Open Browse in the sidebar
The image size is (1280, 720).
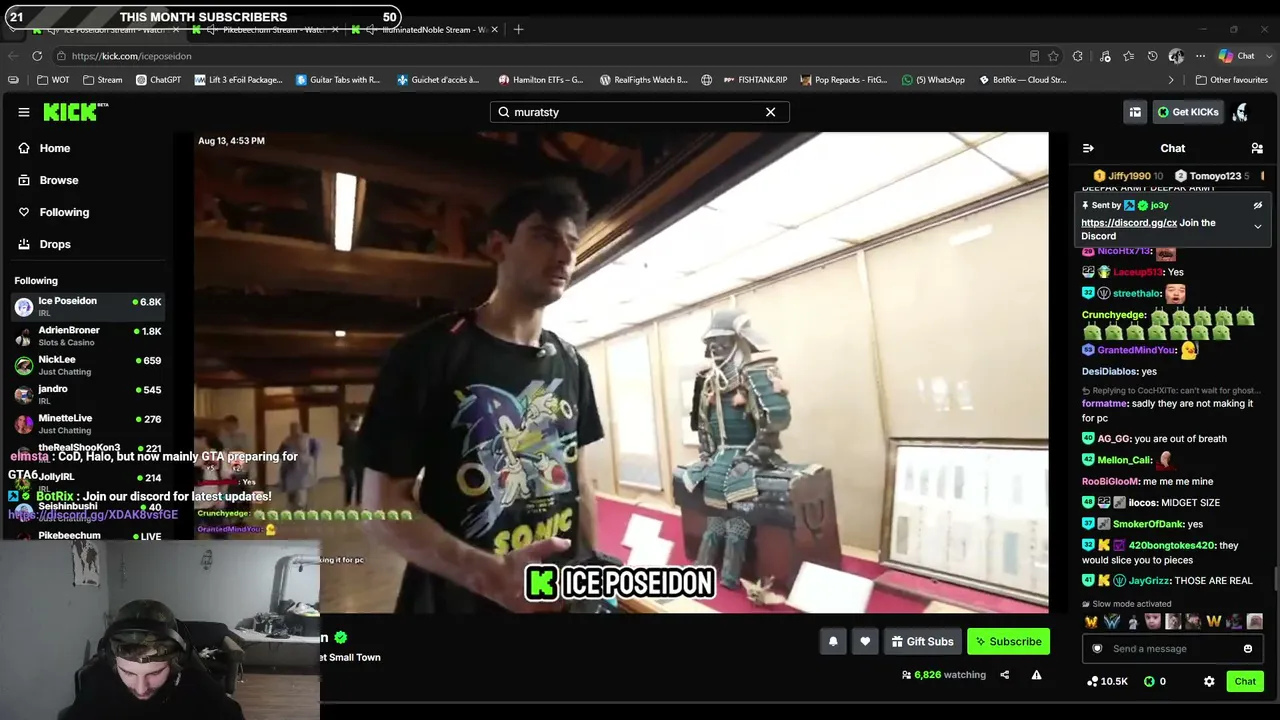click(59, 180)
